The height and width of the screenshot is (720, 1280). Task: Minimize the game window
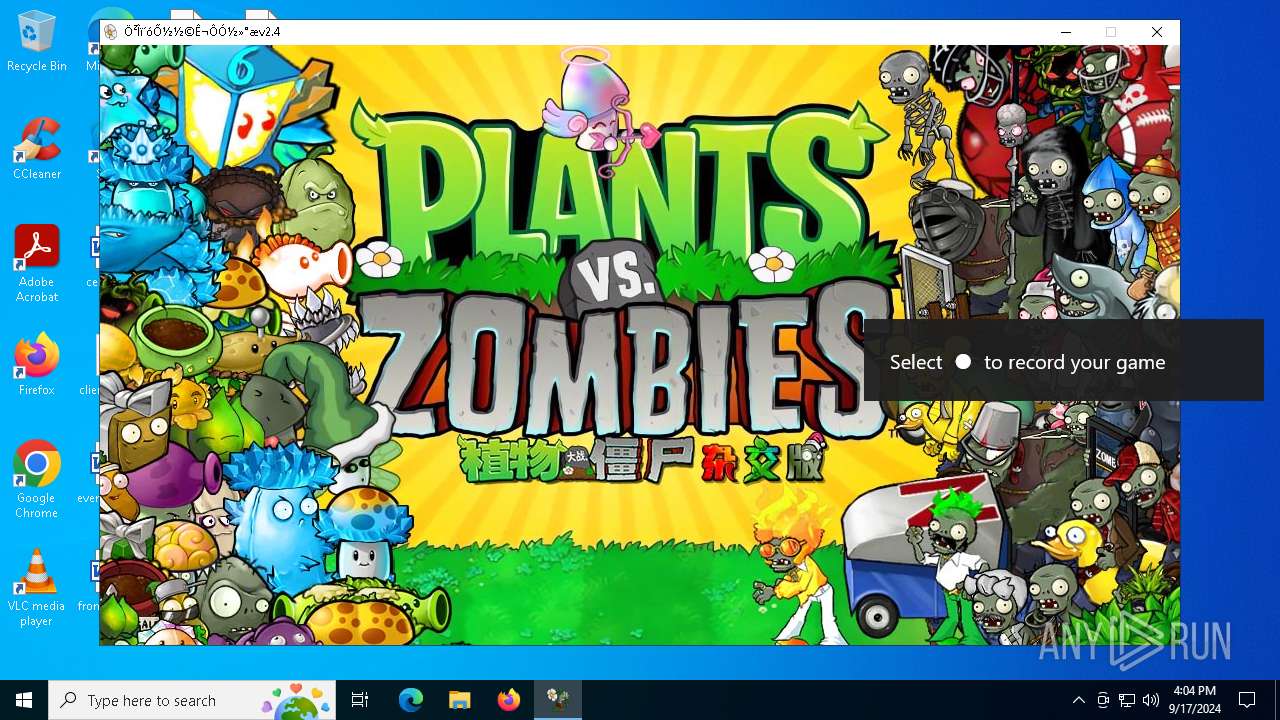pos(1066,32)
